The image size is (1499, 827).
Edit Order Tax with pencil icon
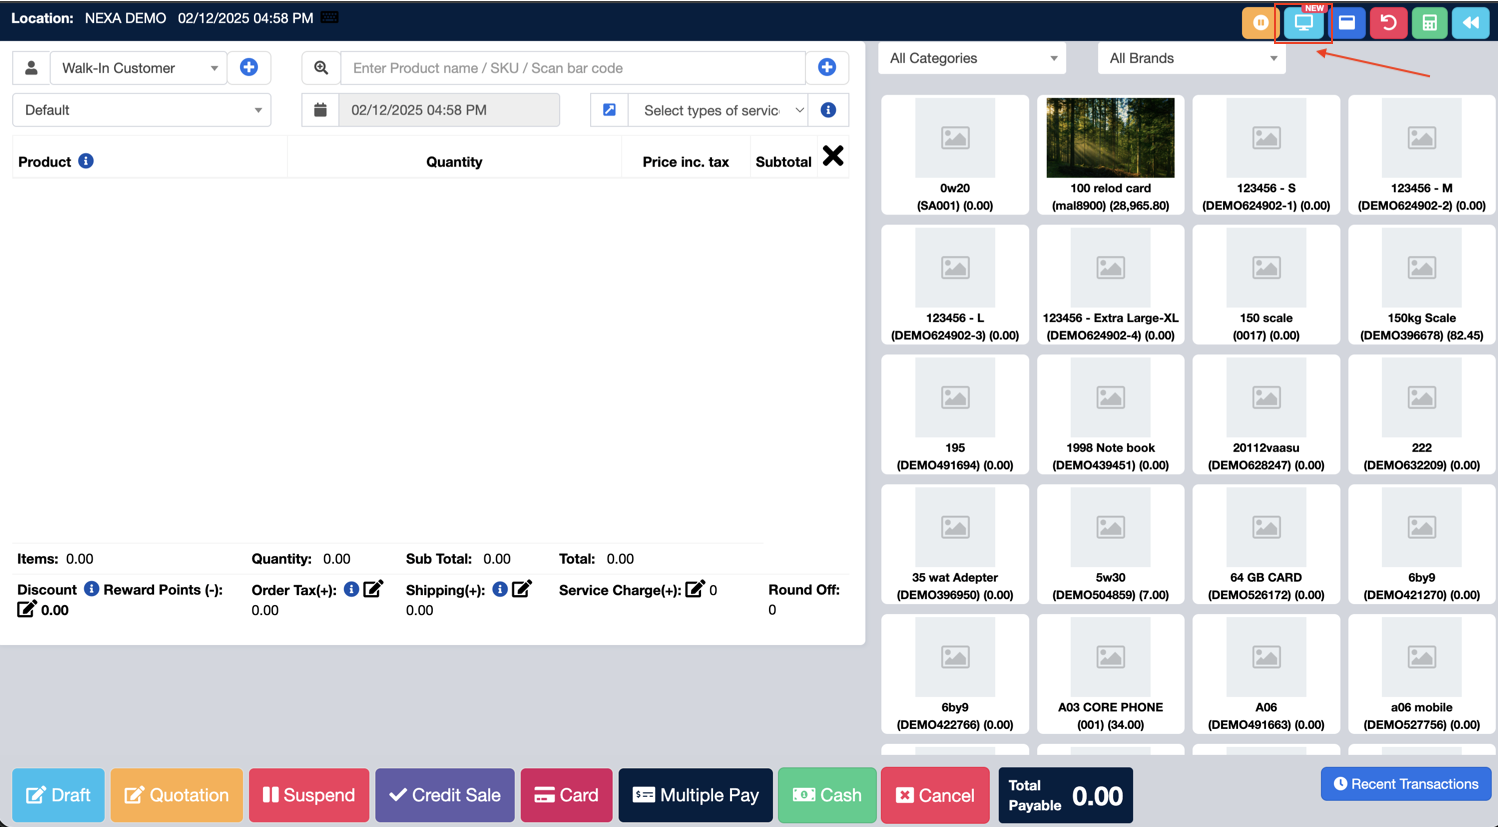pyautogui.click(x=373, y=589)
